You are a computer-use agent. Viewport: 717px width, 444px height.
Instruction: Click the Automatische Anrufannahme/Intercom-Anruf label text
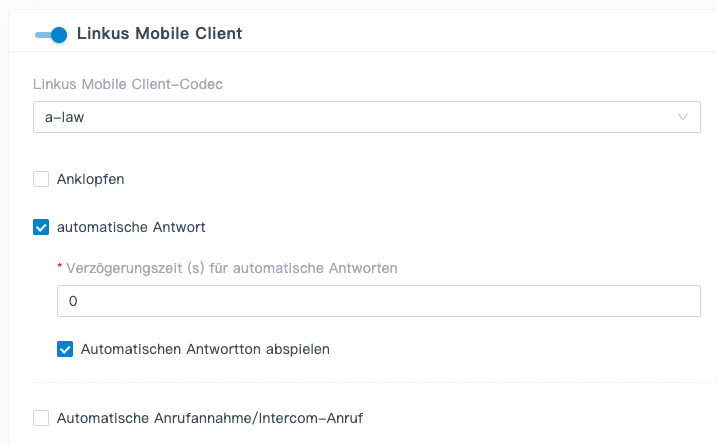210,417
